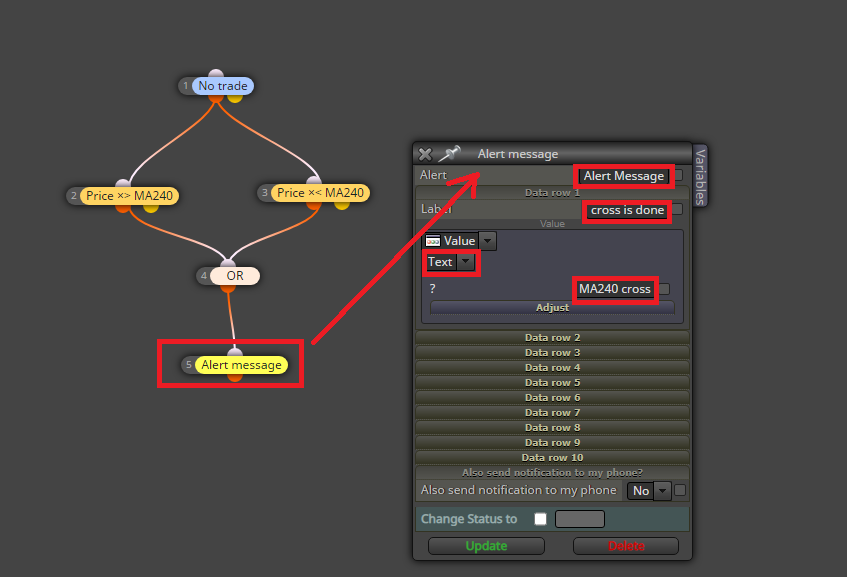Click the Alert row label
The height and width of the screenshot is (577, 847).
433,175
